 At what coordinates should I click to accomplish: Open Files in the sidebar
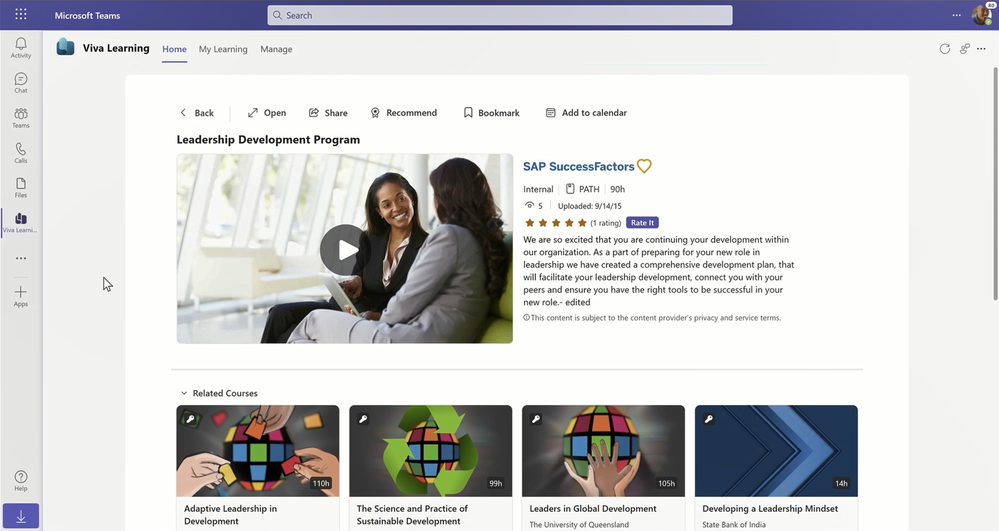pos(20,188)
